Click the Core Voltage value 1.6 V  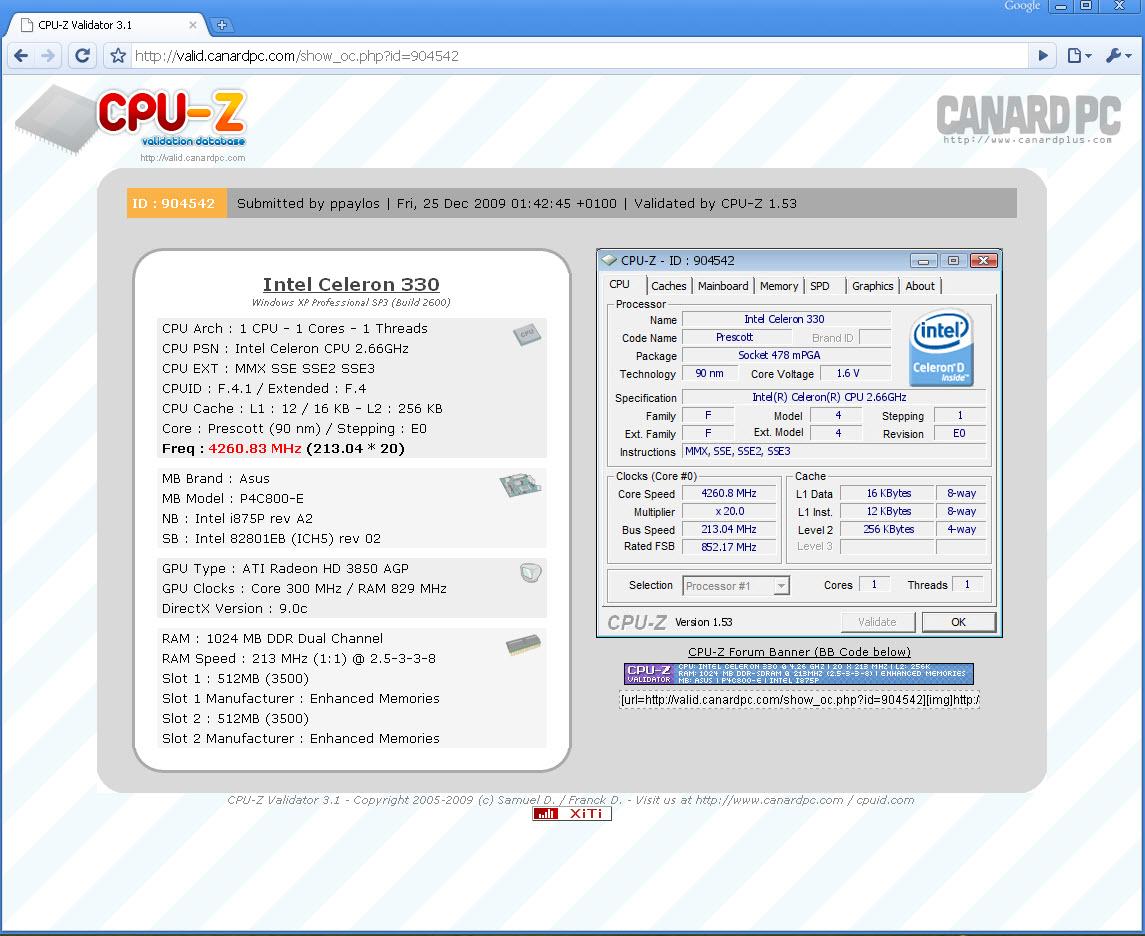(x=855, y=374)
